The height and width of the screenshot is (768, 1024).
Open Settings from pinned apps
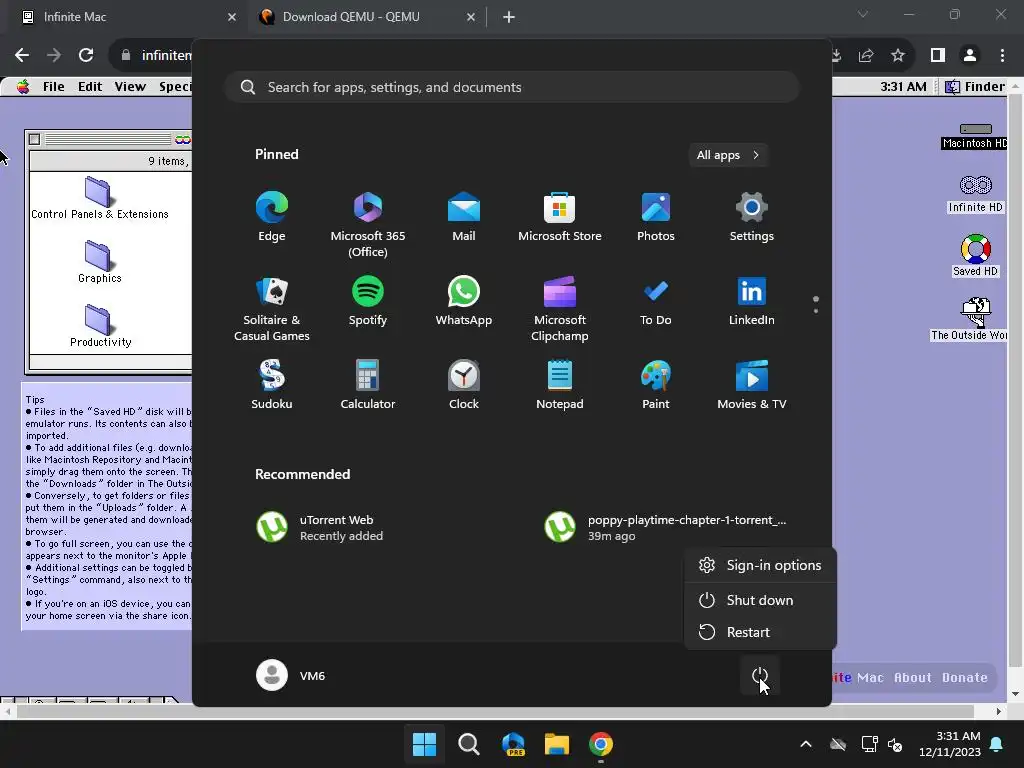point(752,217)
